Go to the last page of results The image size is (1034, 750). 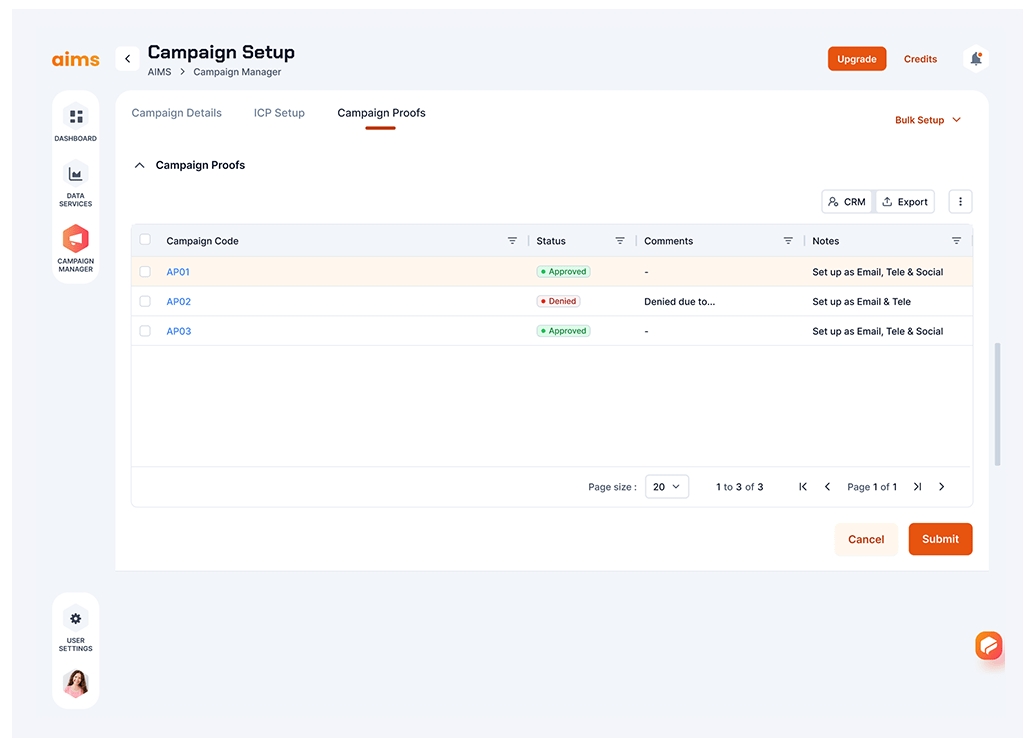coord(917,487)
